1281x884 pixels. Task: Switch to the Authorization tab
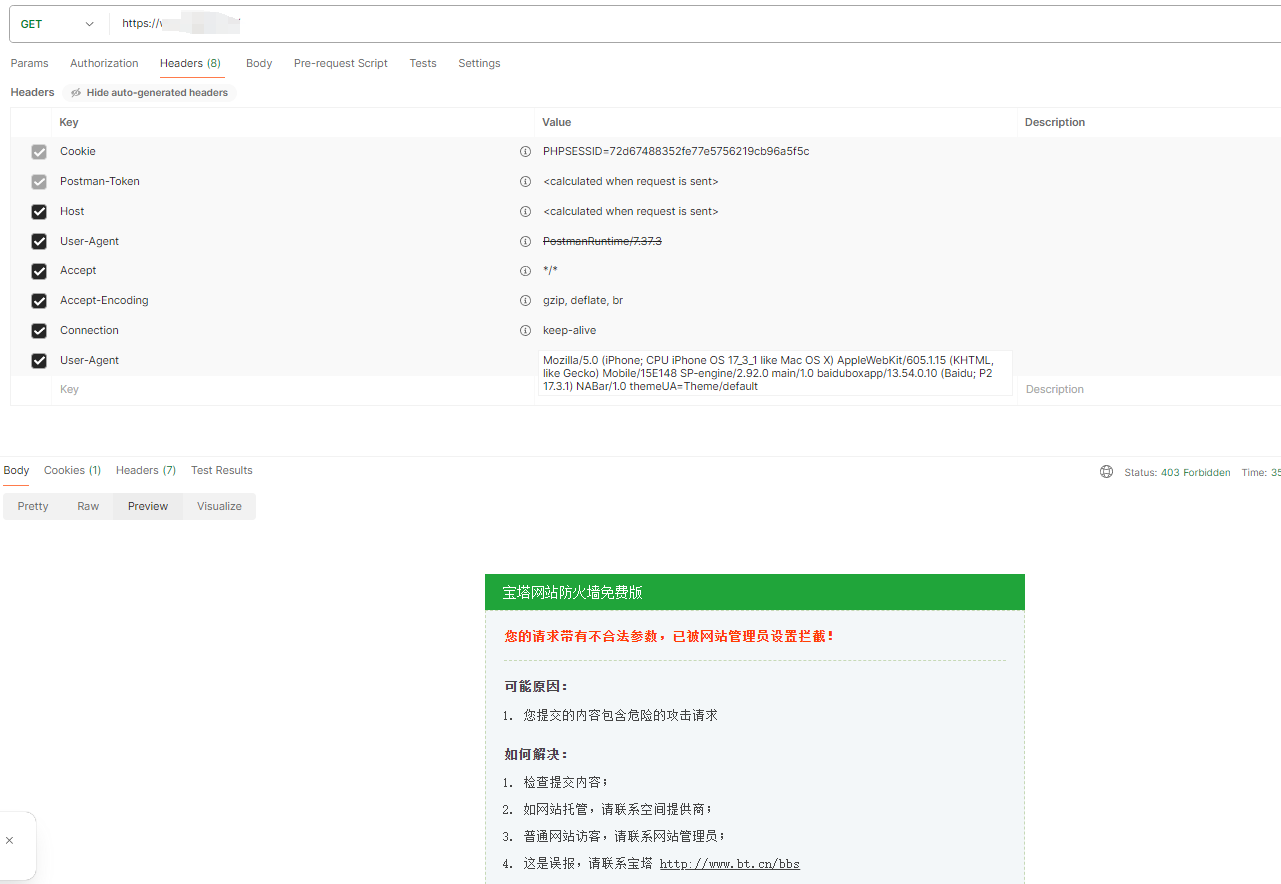pos(104,63)
